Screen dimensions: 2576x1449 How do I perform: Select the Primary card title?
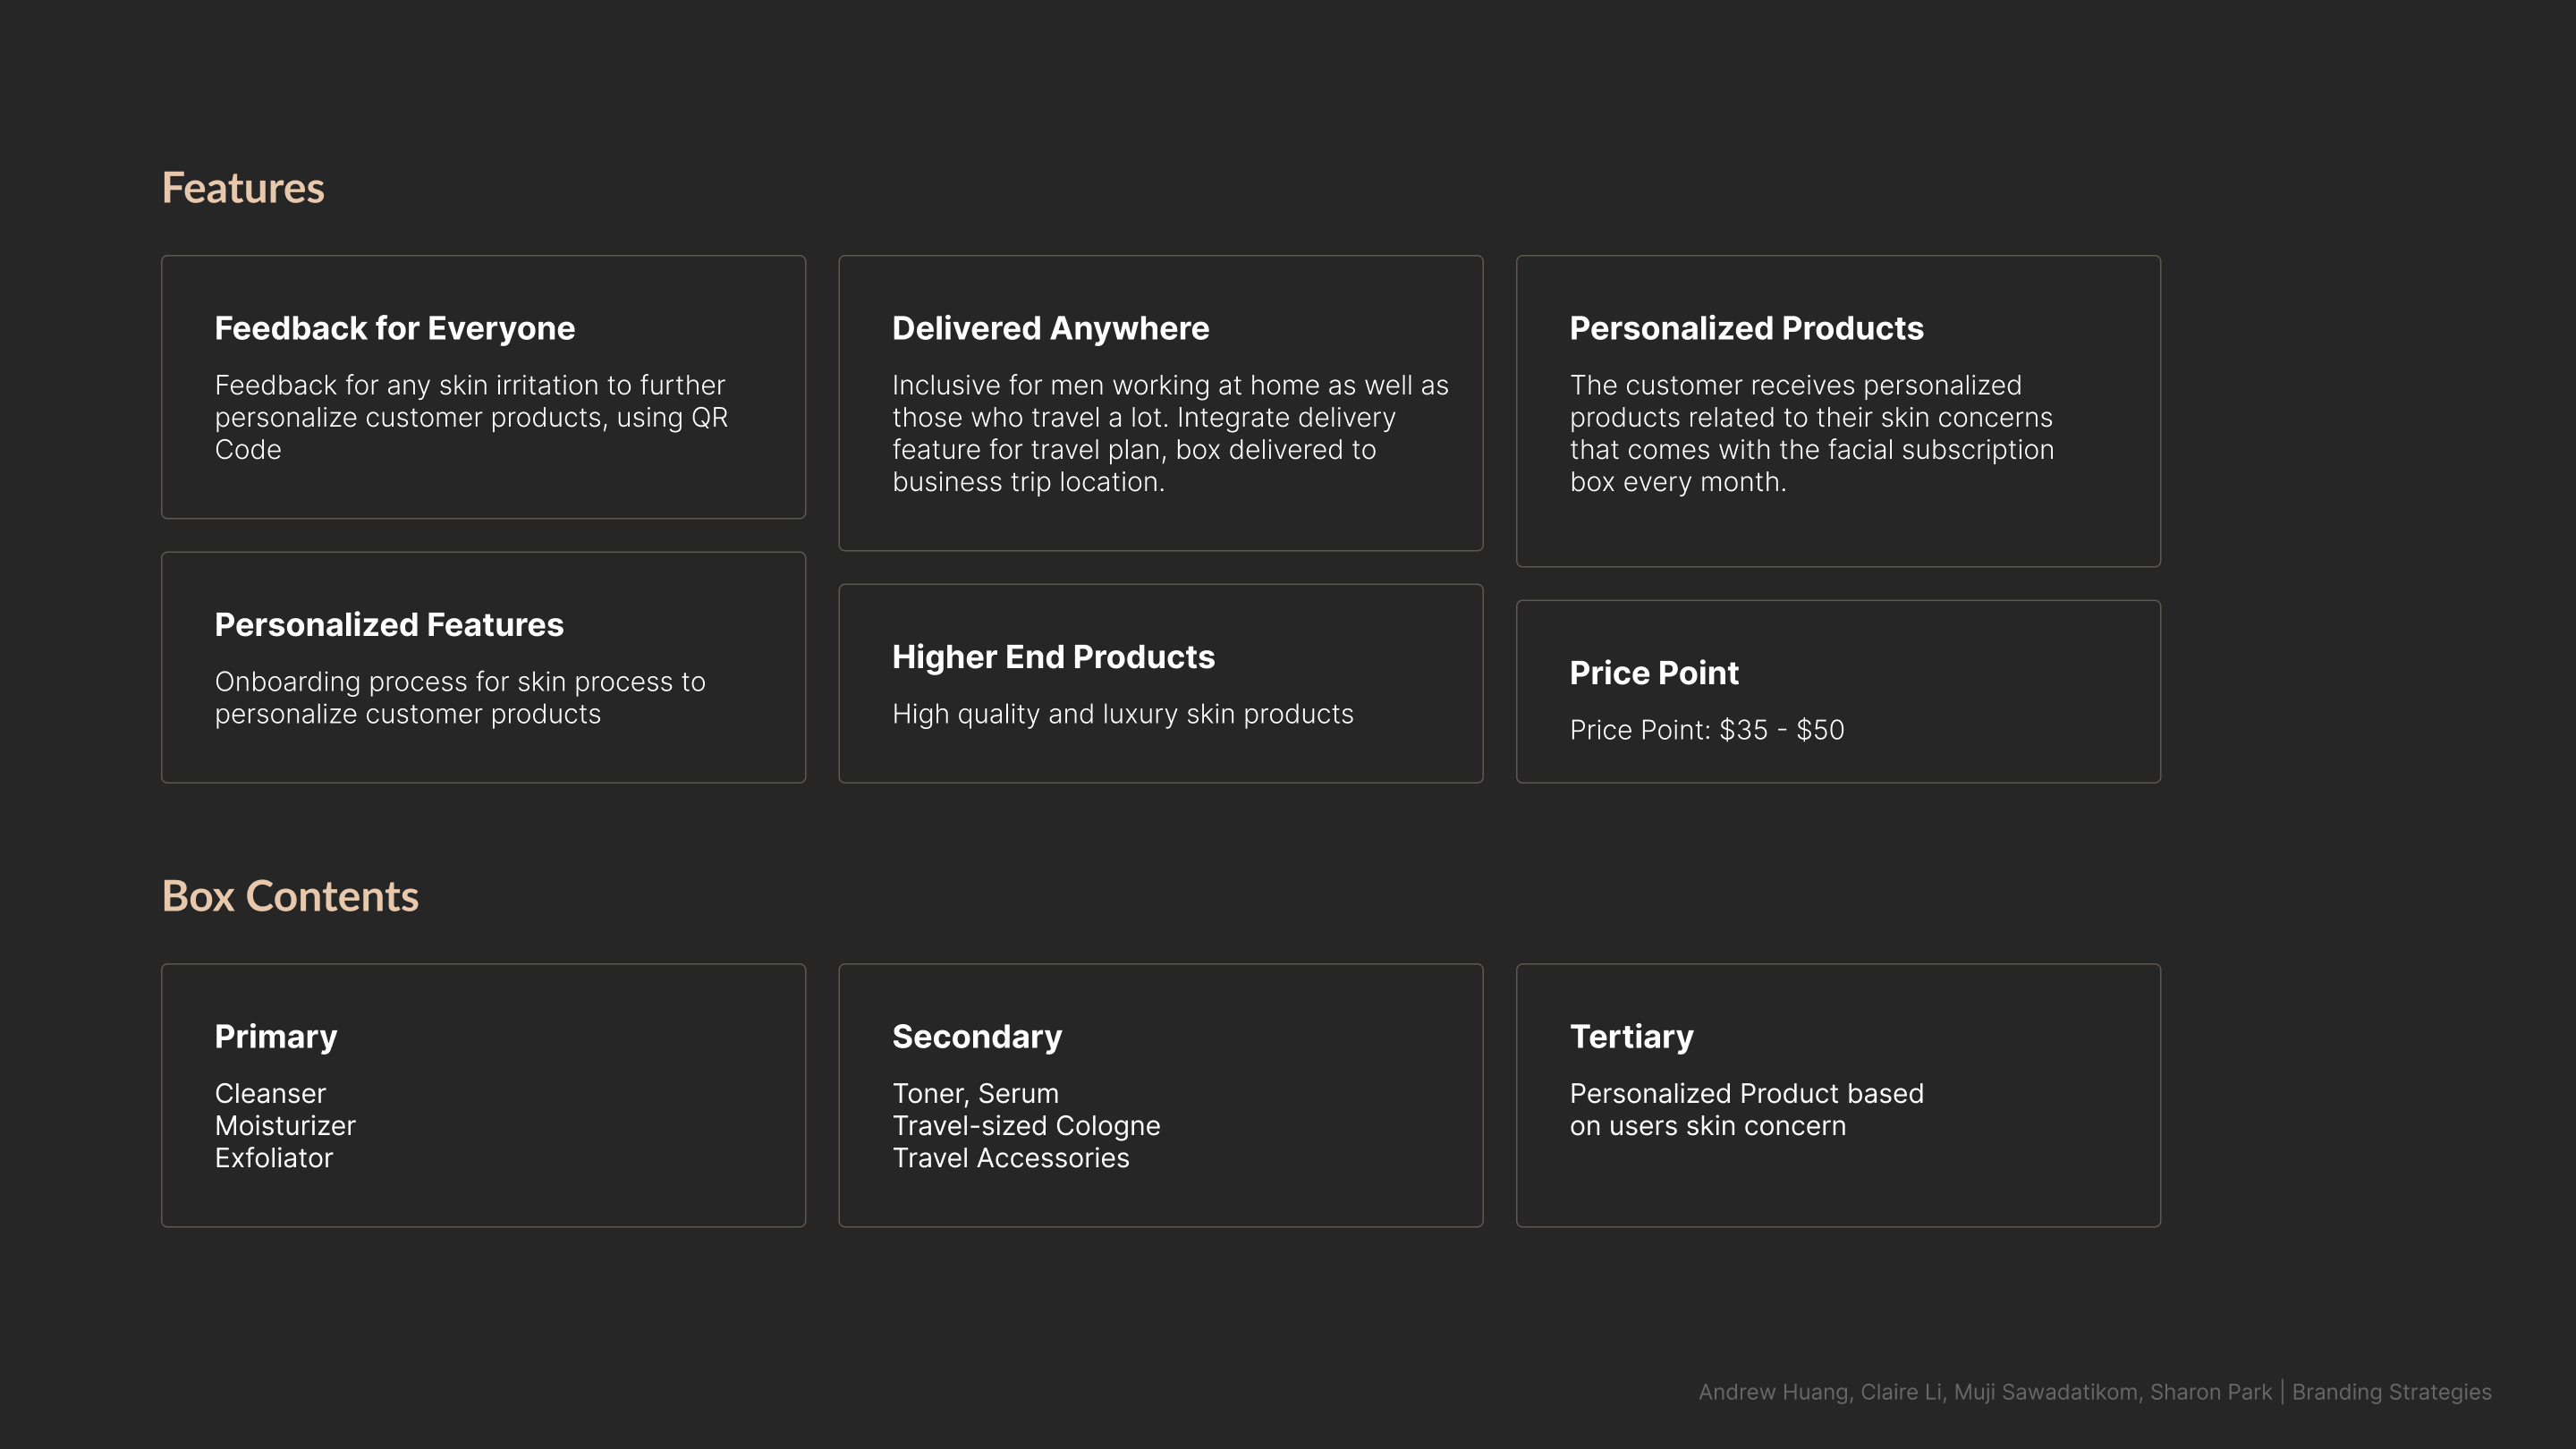276,1037
